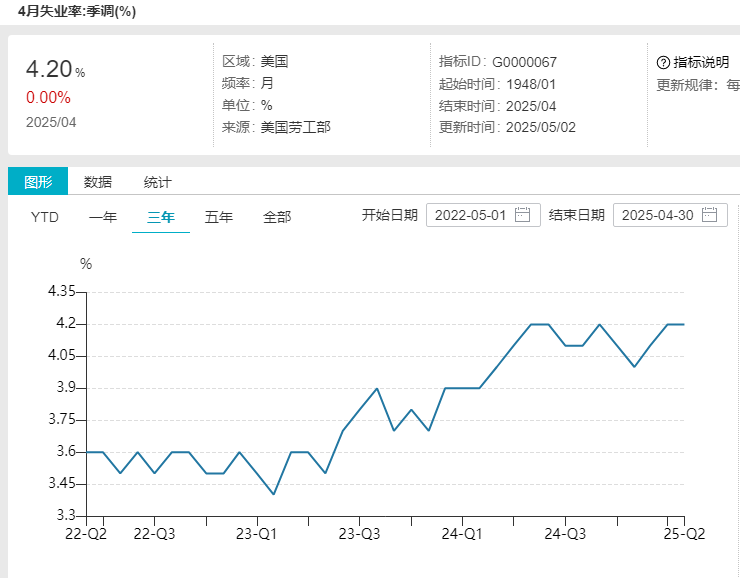Choose the 一年 time range
The width and height of the screenshot is (740, 578).
click(103, 217)
